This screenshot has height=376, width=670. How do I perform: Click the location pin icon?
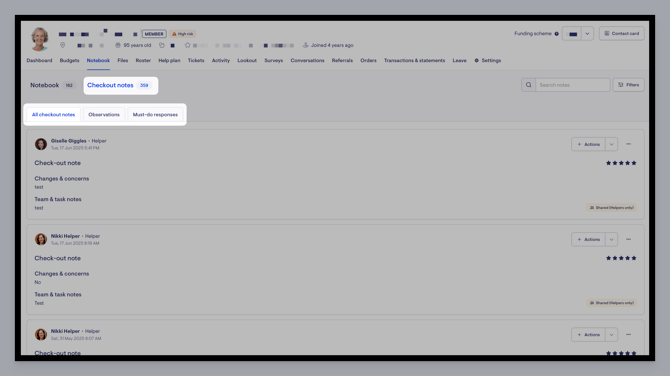coord(62,45)
